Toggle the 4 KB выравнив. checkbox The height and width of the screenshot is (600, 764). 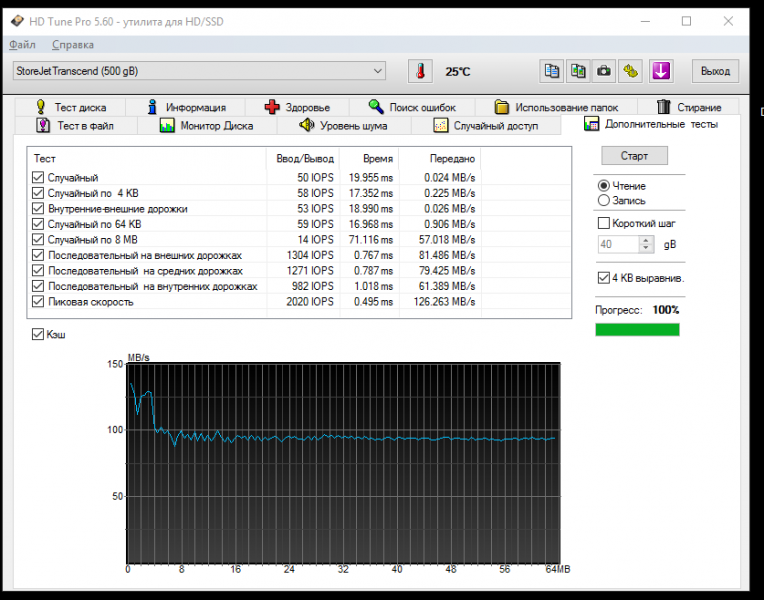(x=603, y=278)
